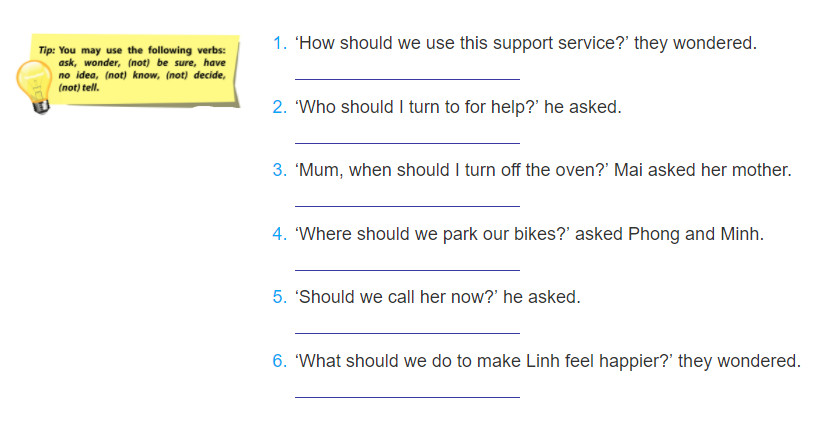Click the blue number 5 marker
The height and width of the screenshot is (431, 824).
pos(280,297)
